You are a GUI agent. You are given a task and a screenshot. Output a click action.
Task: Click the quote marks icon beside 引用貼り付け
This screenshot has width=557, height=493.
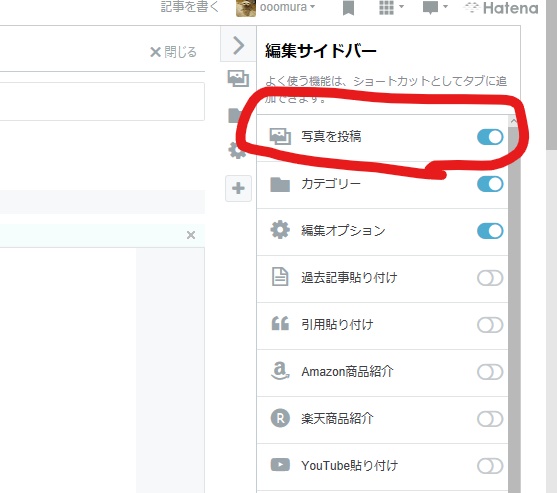(x=280, y=323)
